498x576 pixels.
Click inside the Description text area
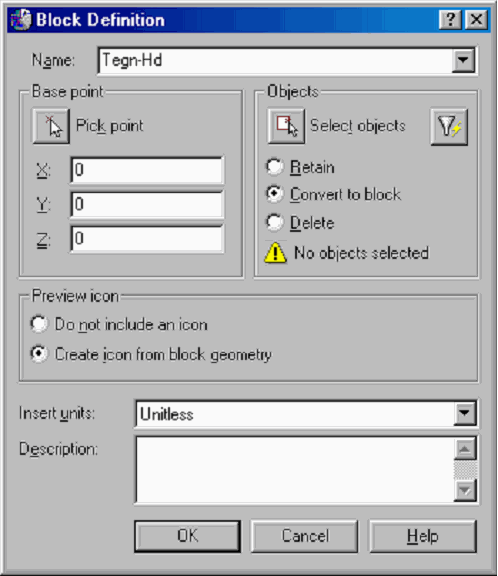295,470
